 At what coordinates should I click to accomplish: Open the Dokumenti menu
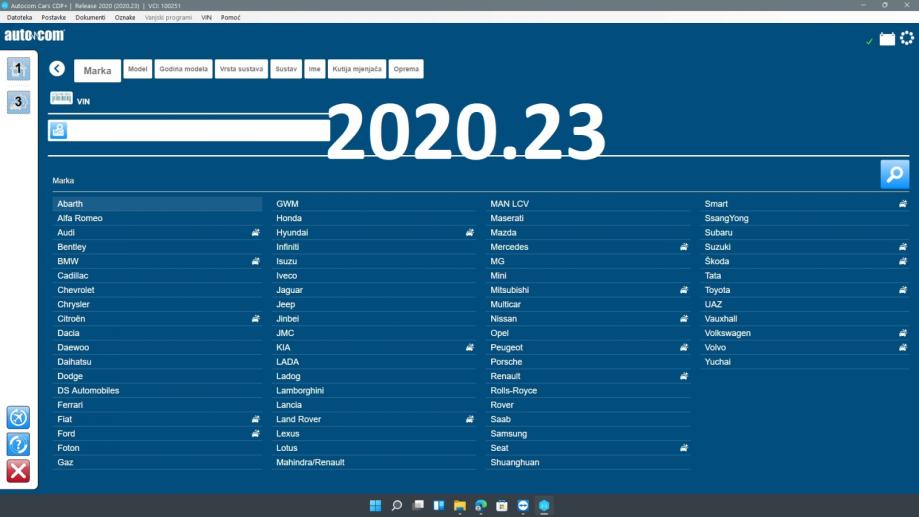[90, 18]
